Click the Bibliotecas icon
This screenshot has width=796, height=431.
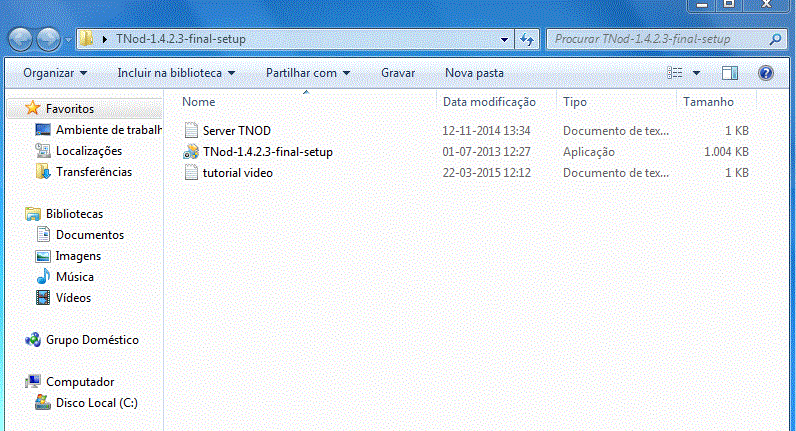pyautogui.click(x=33, y=214)
